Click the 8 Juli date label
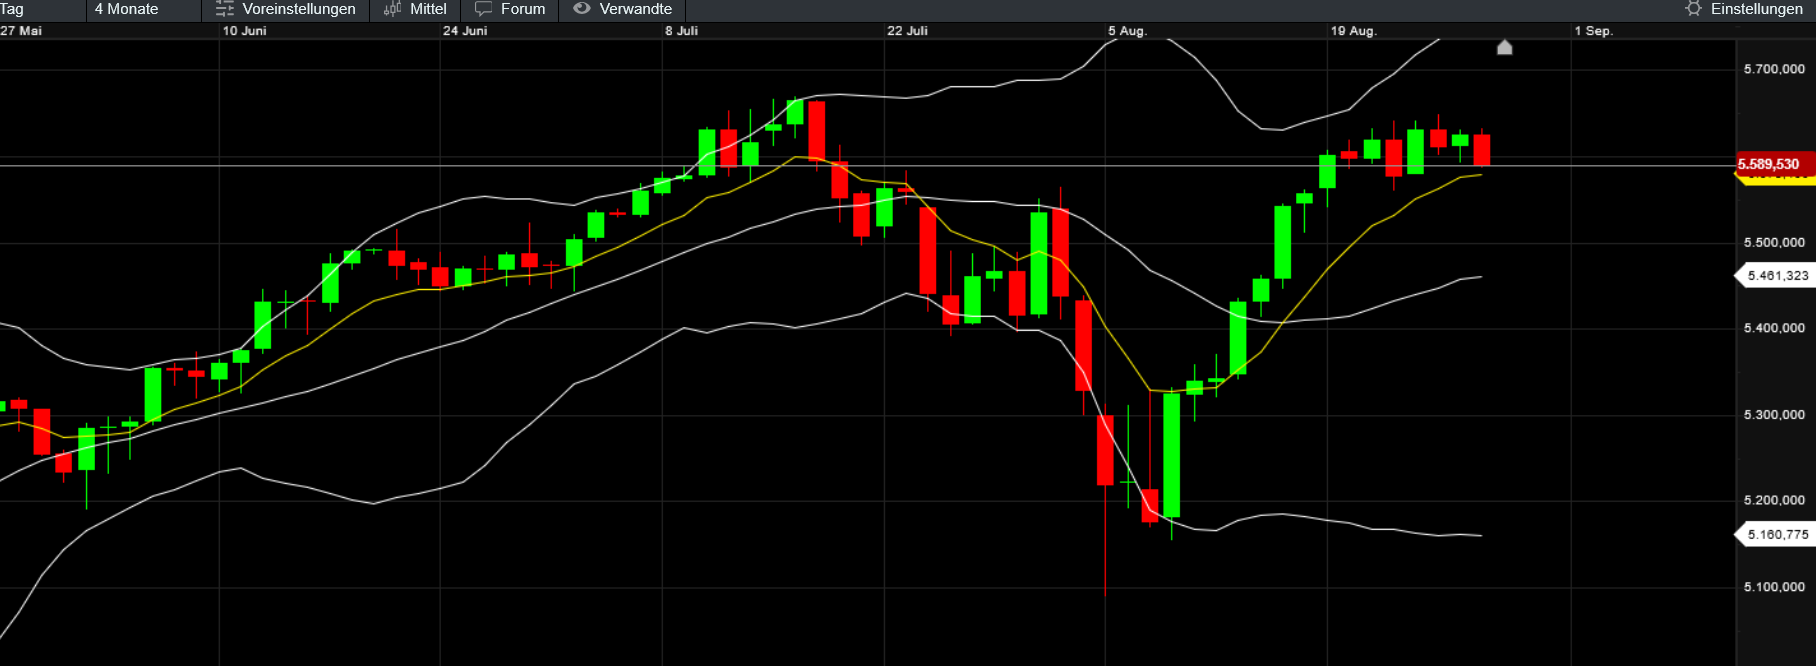This screenshot has height=666, width=1816. [682, 31]
